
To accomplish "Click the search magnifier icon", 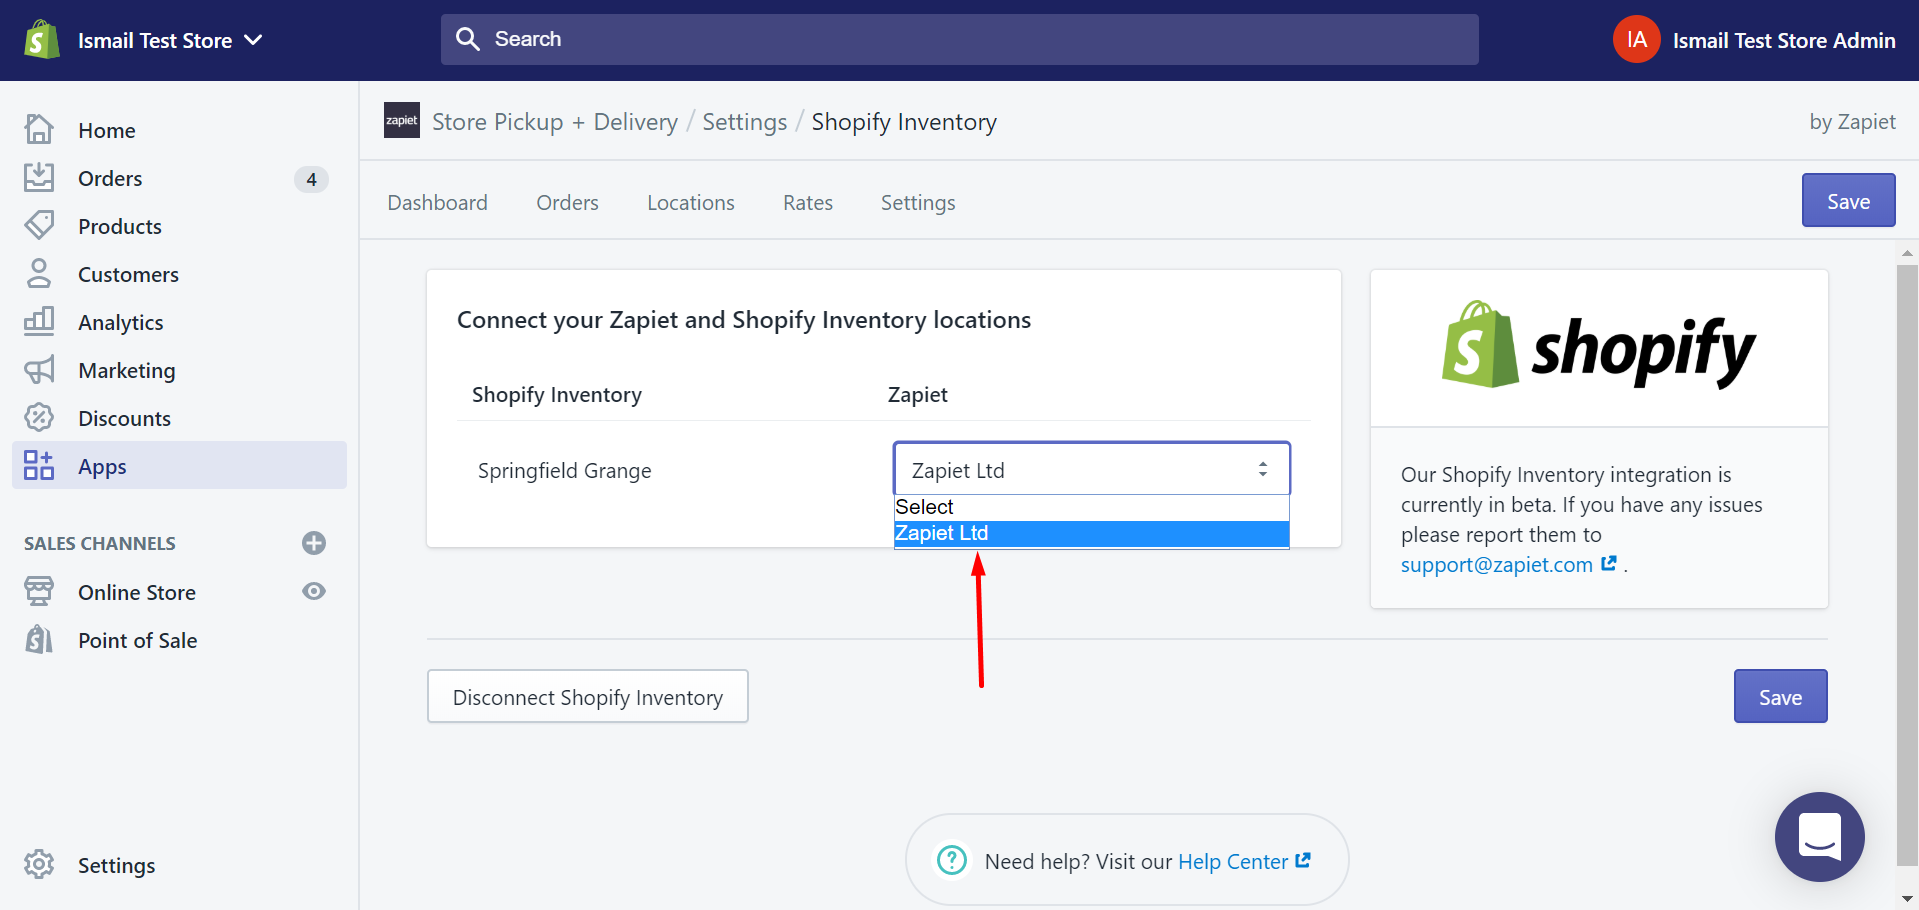I will (467, 39).
